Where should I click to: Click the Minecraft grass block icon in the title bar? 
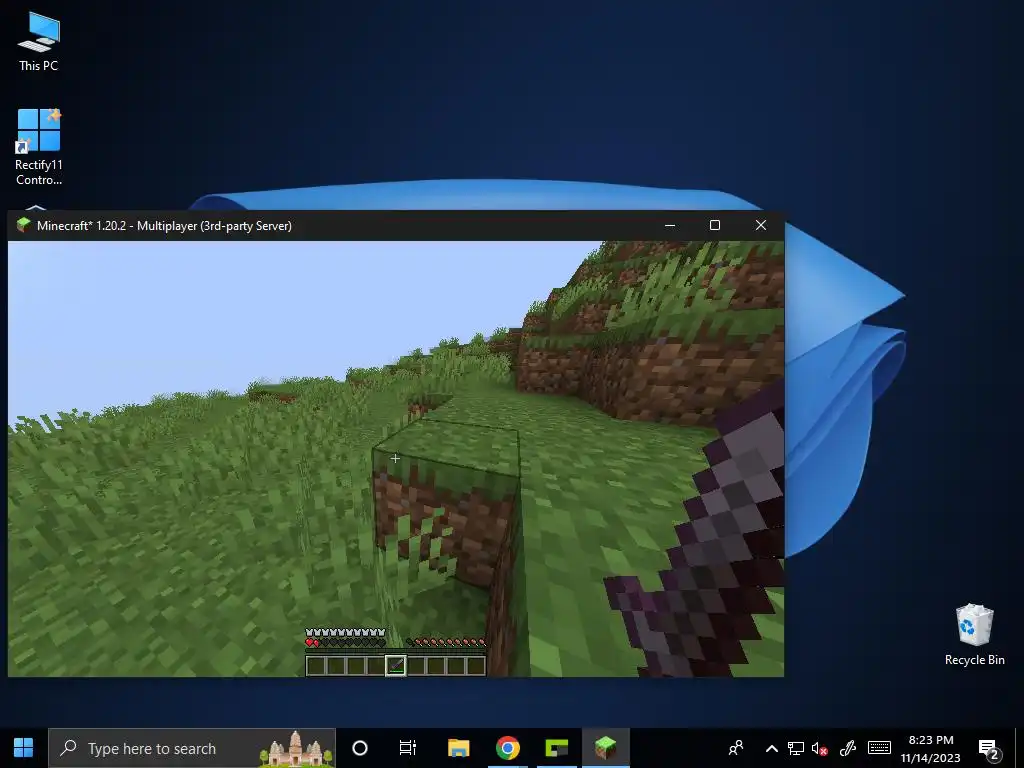click(x=24, y=225)
